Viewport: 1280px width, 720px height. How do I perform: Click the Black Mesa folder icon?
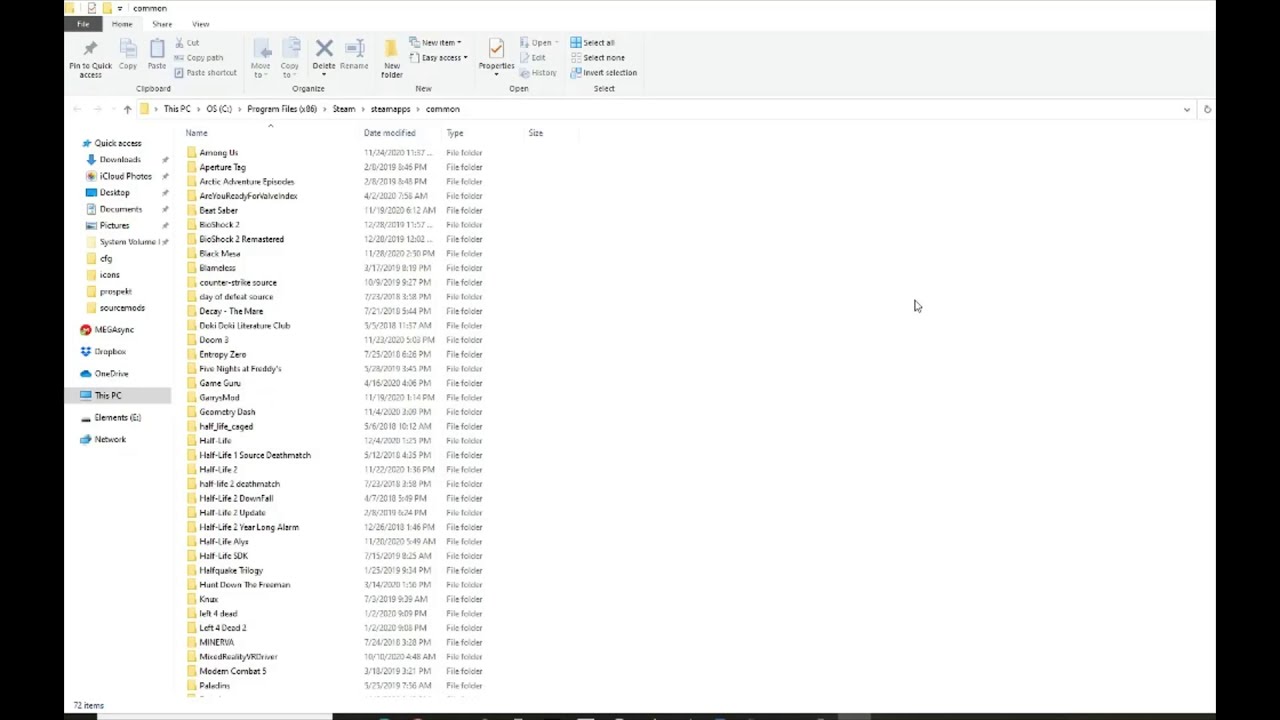coord(192,254)
